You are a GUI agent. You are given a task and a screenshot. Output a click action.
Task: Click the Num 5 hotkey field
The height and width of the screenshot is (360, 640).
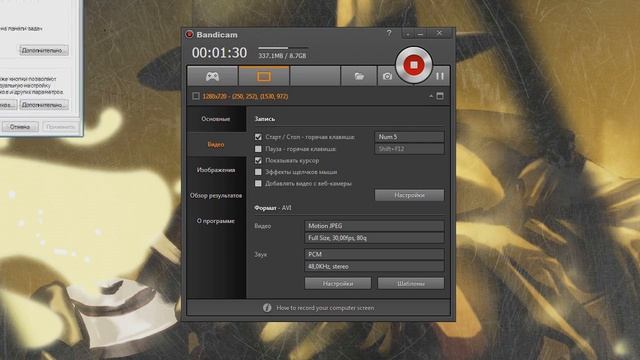pyautogui.click(x=409, y=137)
